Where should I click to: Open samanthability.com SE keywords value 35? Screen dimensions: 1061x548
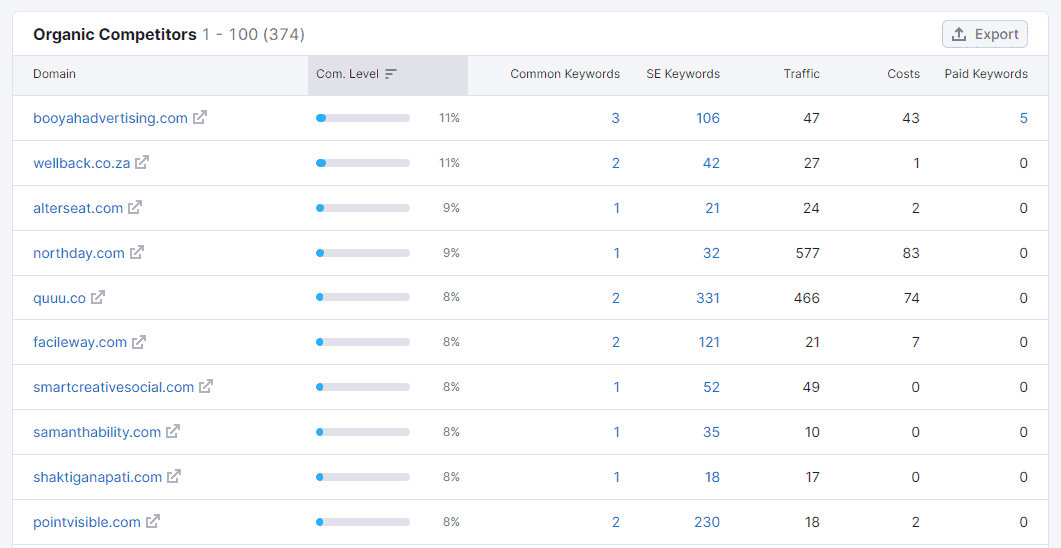pyautogui.click(x=711, y=432)
